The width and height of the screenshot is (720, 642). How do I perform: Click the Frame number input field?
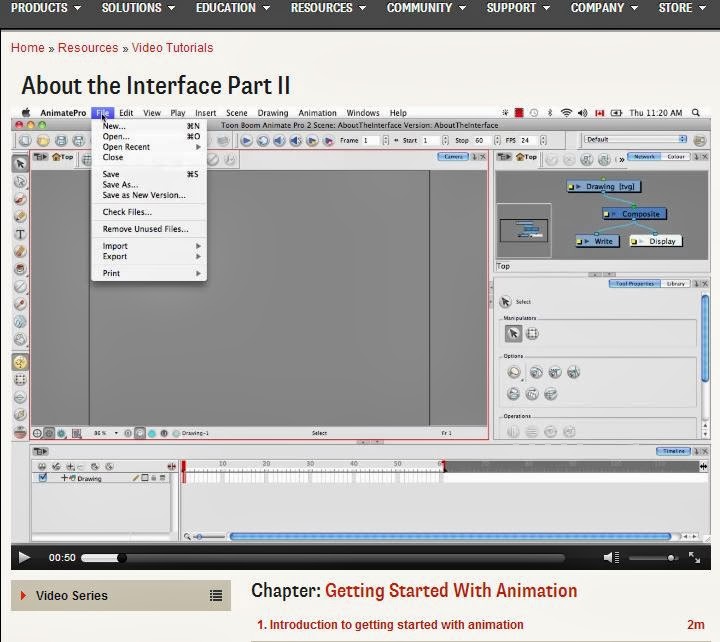click(x=371, y=141)
